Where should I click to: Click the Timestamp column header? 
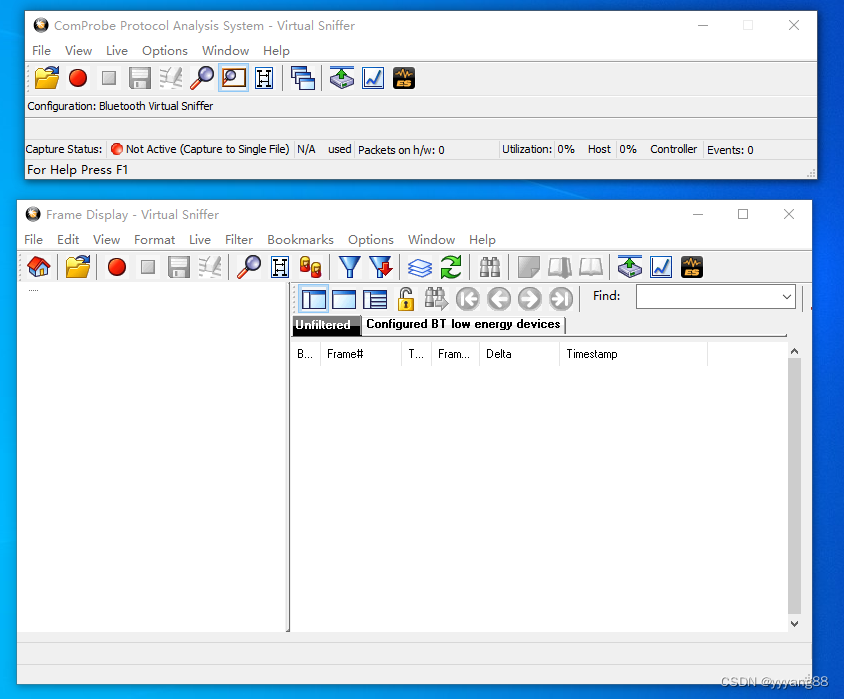[634, 354]
